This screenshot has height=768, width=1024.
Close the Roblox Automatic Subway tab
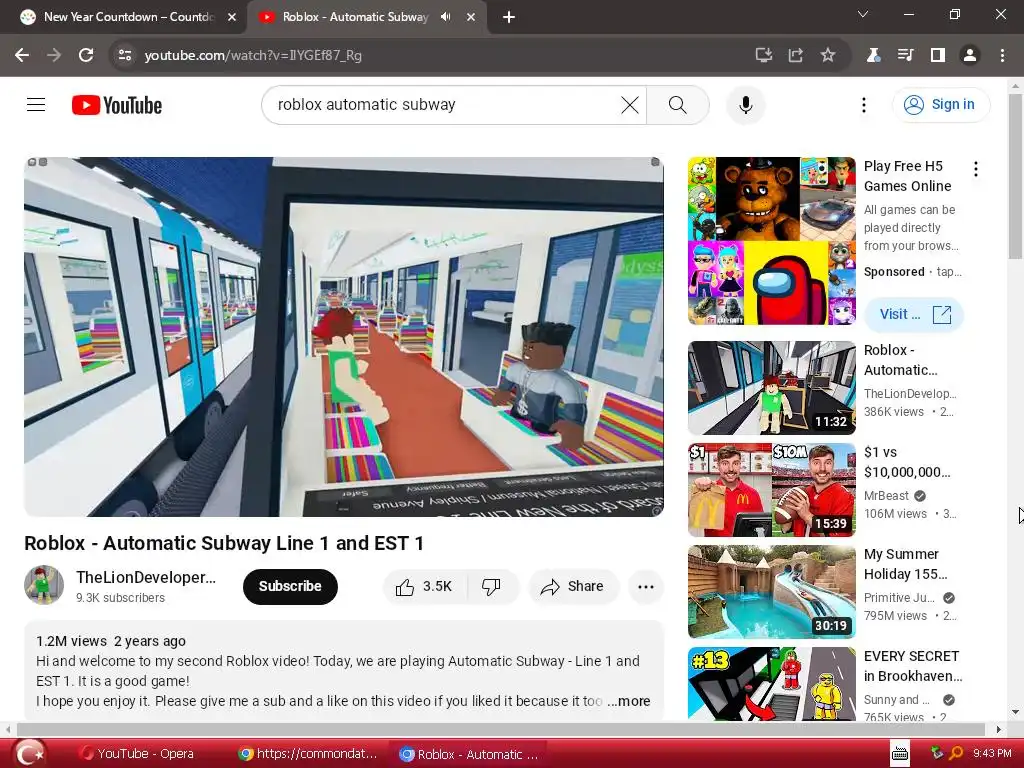click(471, 18)
